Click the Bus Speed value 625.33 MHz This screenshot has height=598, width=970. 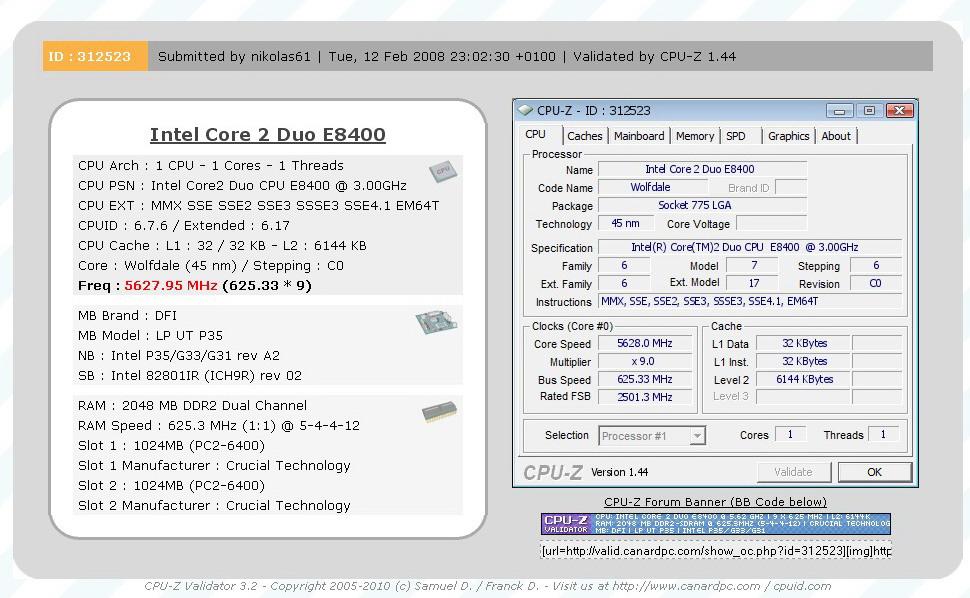[x=645, y=379]
